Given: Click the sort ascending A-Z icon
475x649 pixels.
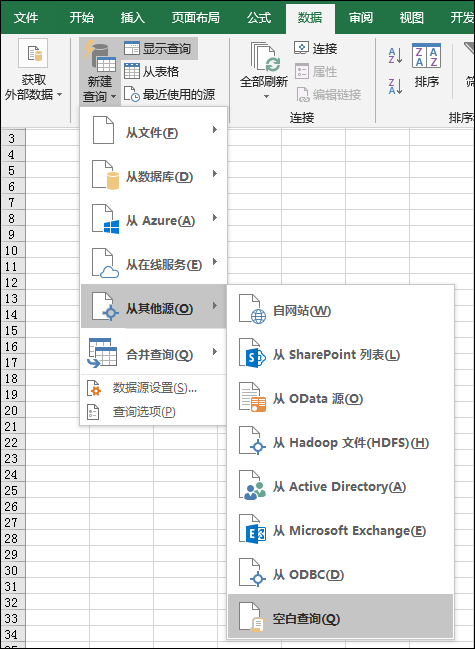Looking at the screenshot, I should (395, 55).
